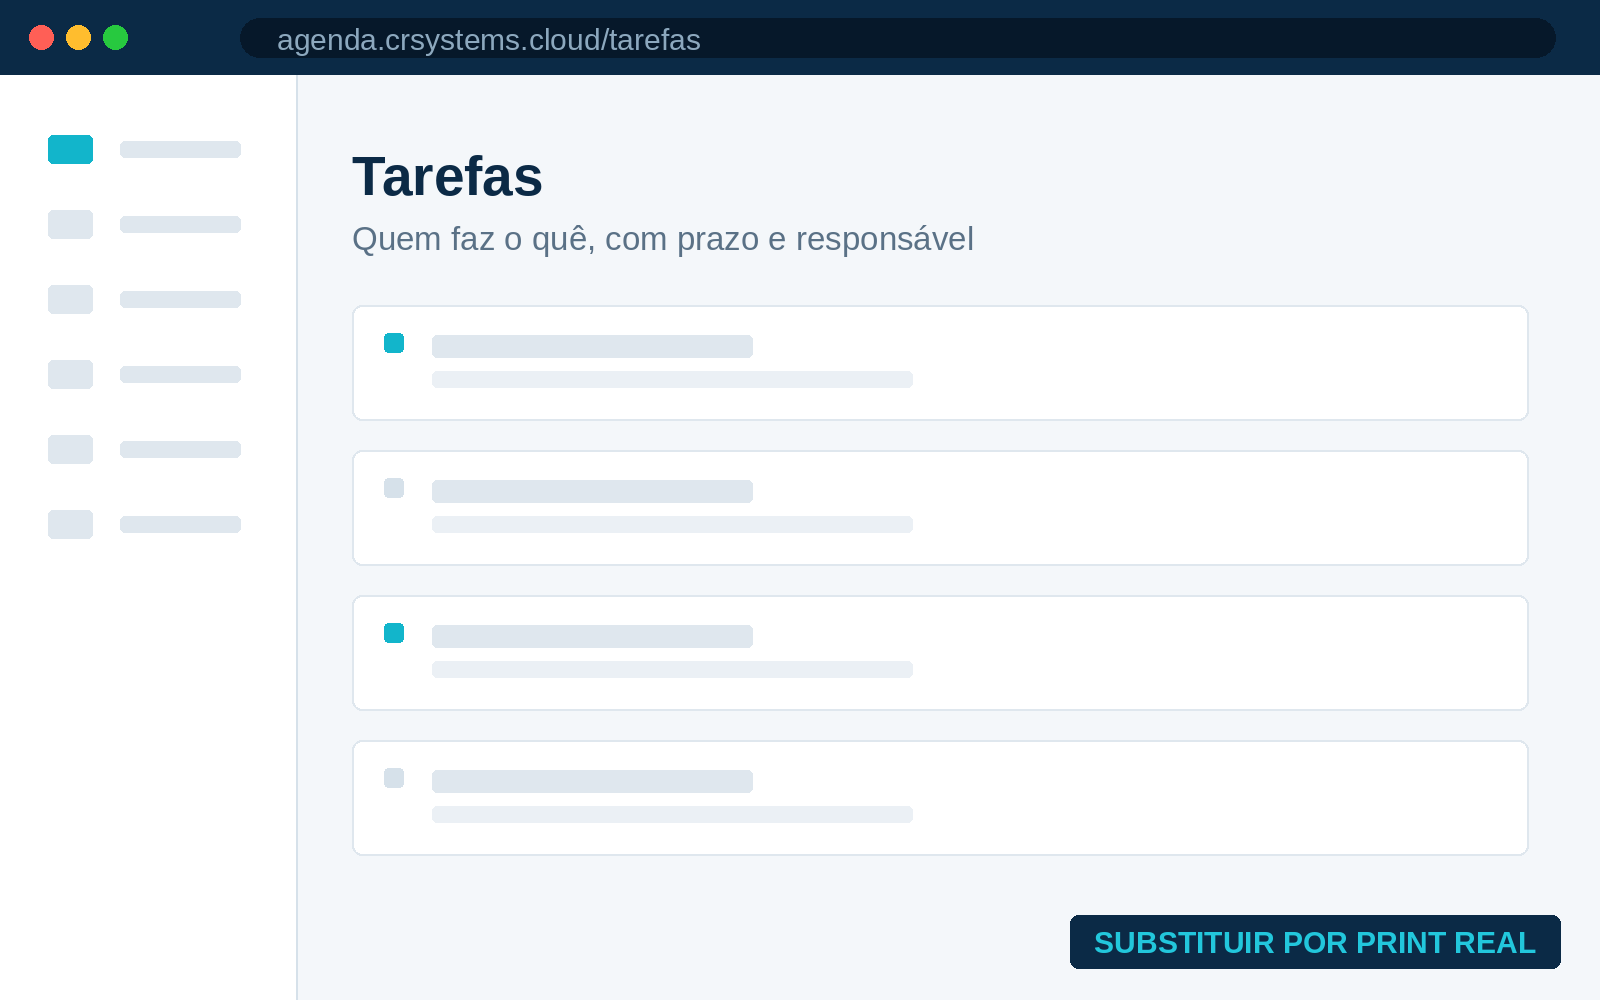Select the fifth sidebar icon
Image resolution: width=1600 pixels, height=1000 pixels.
[x=70, y=449]
